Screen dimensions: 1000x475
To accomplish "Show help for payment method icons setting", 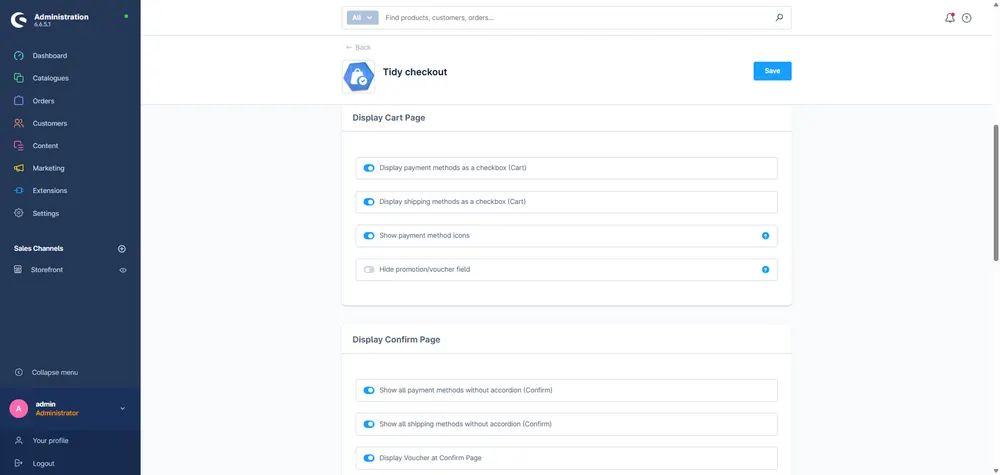I will (765, 236).
